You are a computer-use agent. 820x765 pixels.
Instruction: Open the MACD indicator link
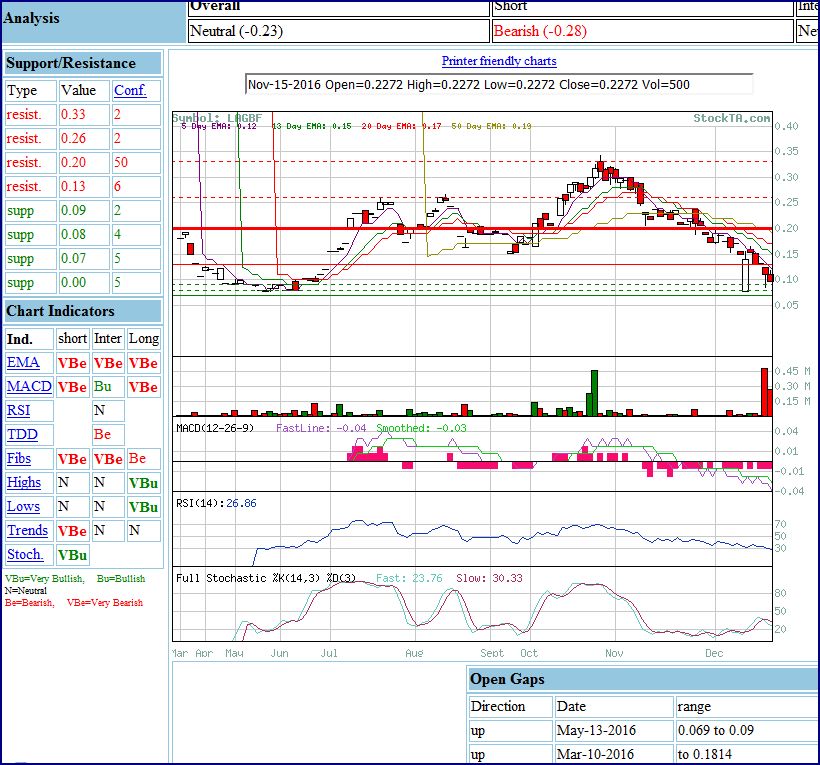(x=29, y=387)
